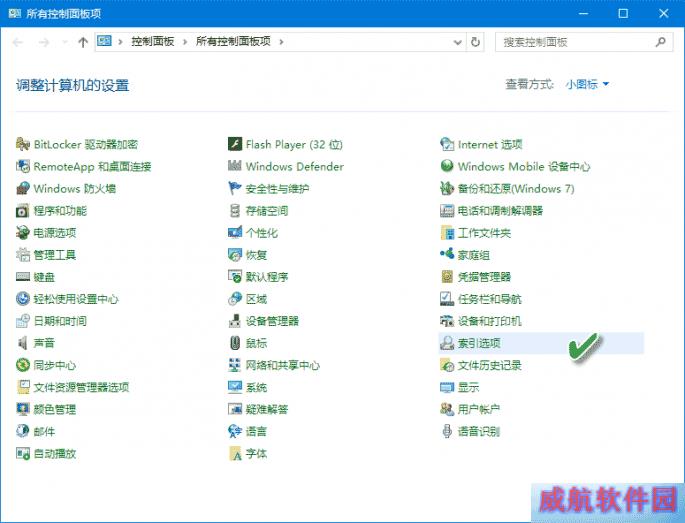Viewport: 685px width, 523px height.
Task: Expand the chevron after 控制面板 breadcrumb
Action: 185,42
